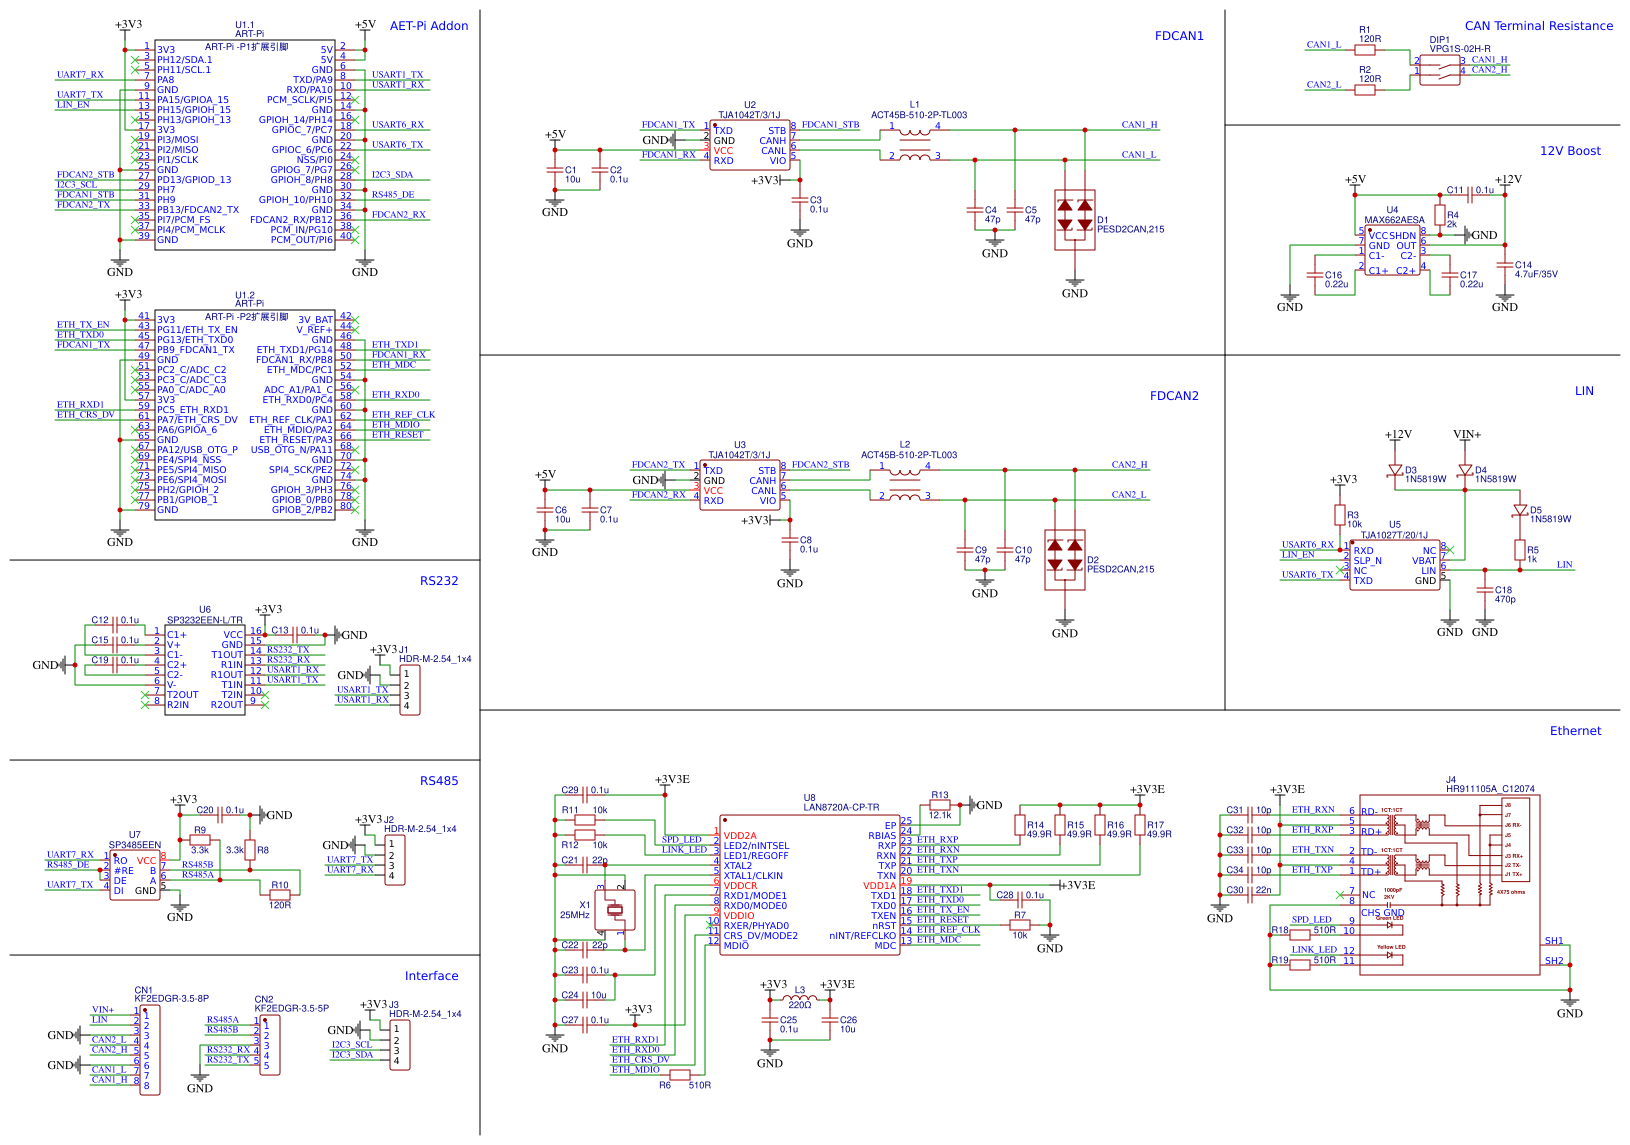1630x1145 pixels.
Task: Select the D5 1N5819W diode near LIN
Action: click(1520, 510)
